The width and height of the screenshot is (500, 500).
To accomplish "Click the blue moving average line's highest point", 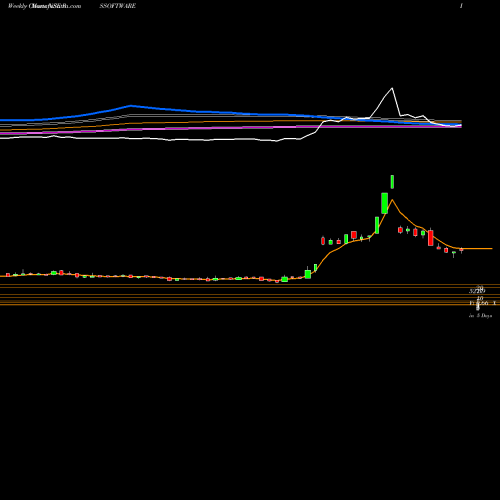I will pos(131,106).
